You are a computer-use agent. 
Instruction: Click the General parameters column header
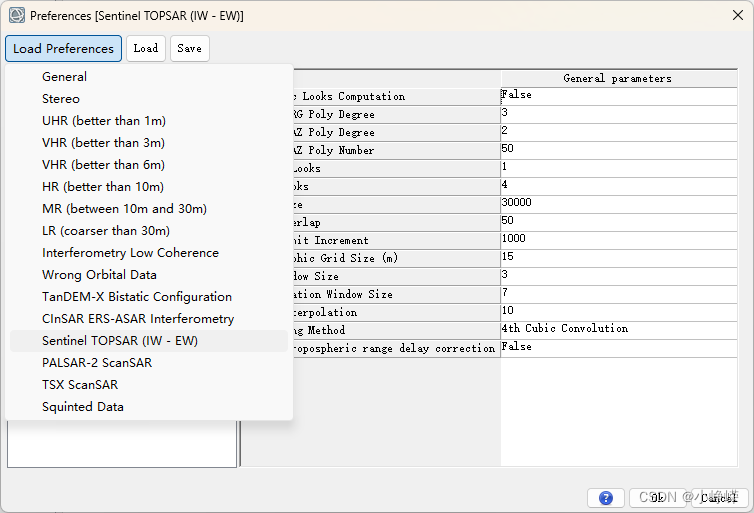click(x=618, y=79)
